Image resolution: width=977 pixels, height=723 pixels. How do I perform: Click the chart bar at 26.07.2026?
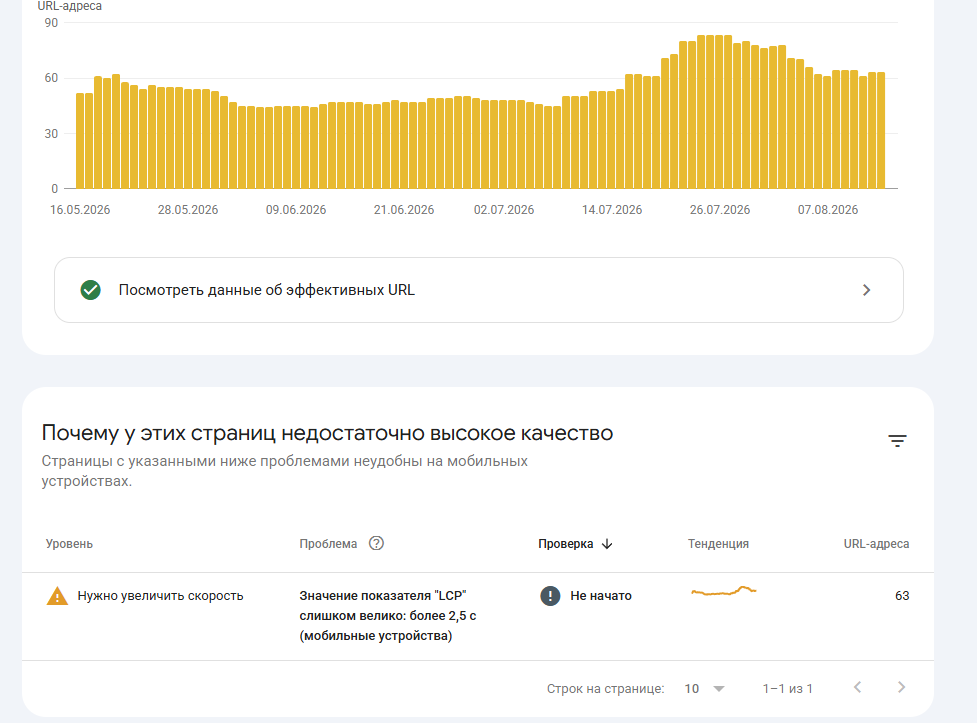point(720,112)
